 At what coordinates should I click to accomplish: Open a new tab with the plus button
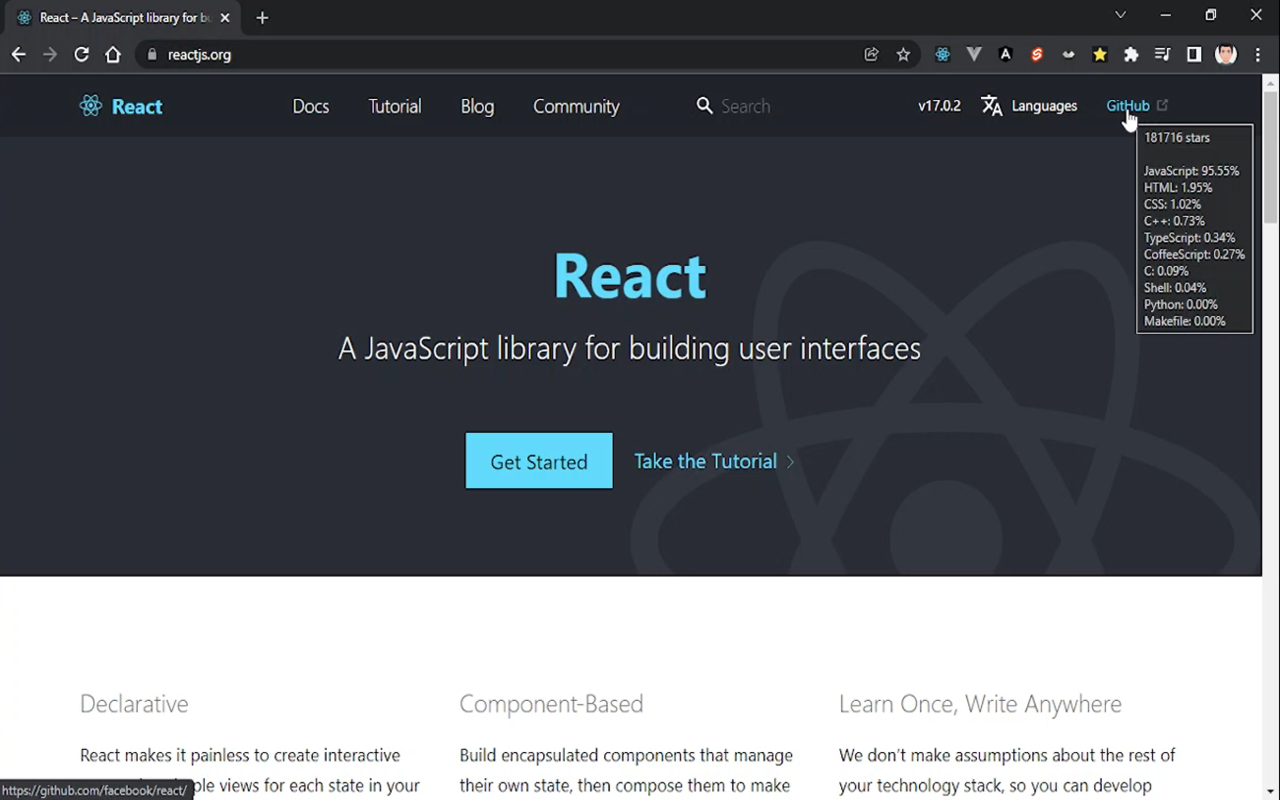(262, 18)
